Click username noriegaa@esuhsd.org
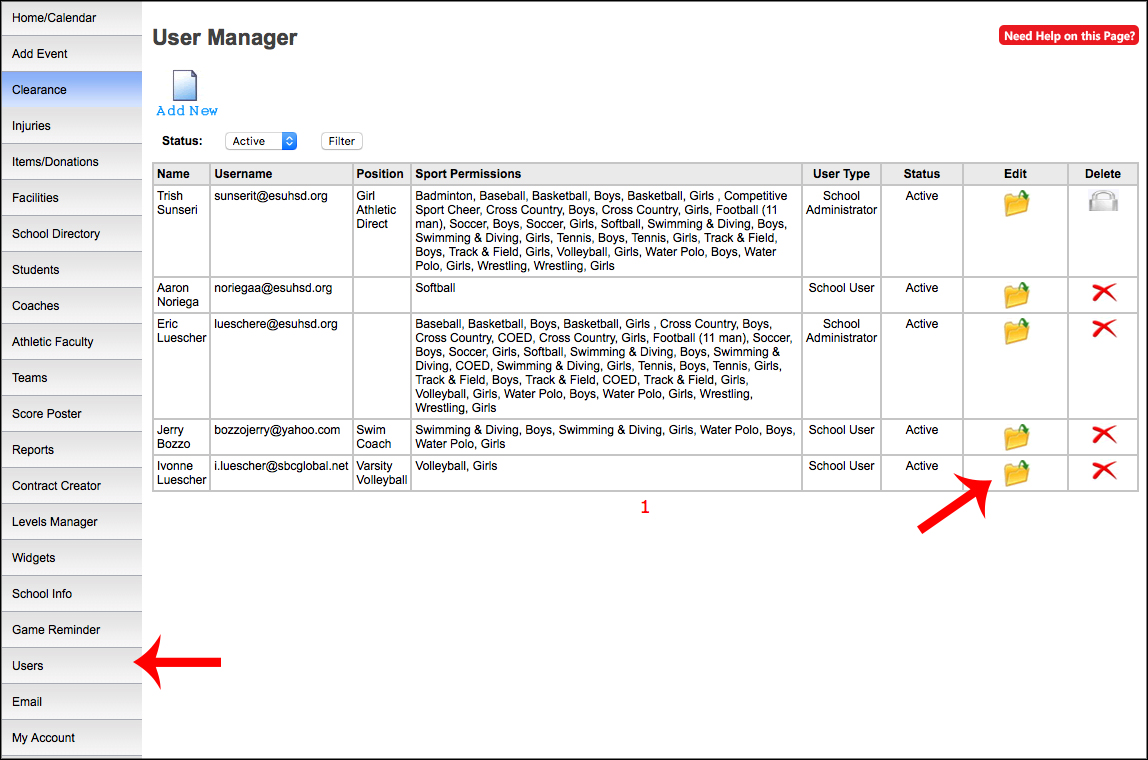The width and height of the screenshot is (1148, 760). click(x=273, y=288)
